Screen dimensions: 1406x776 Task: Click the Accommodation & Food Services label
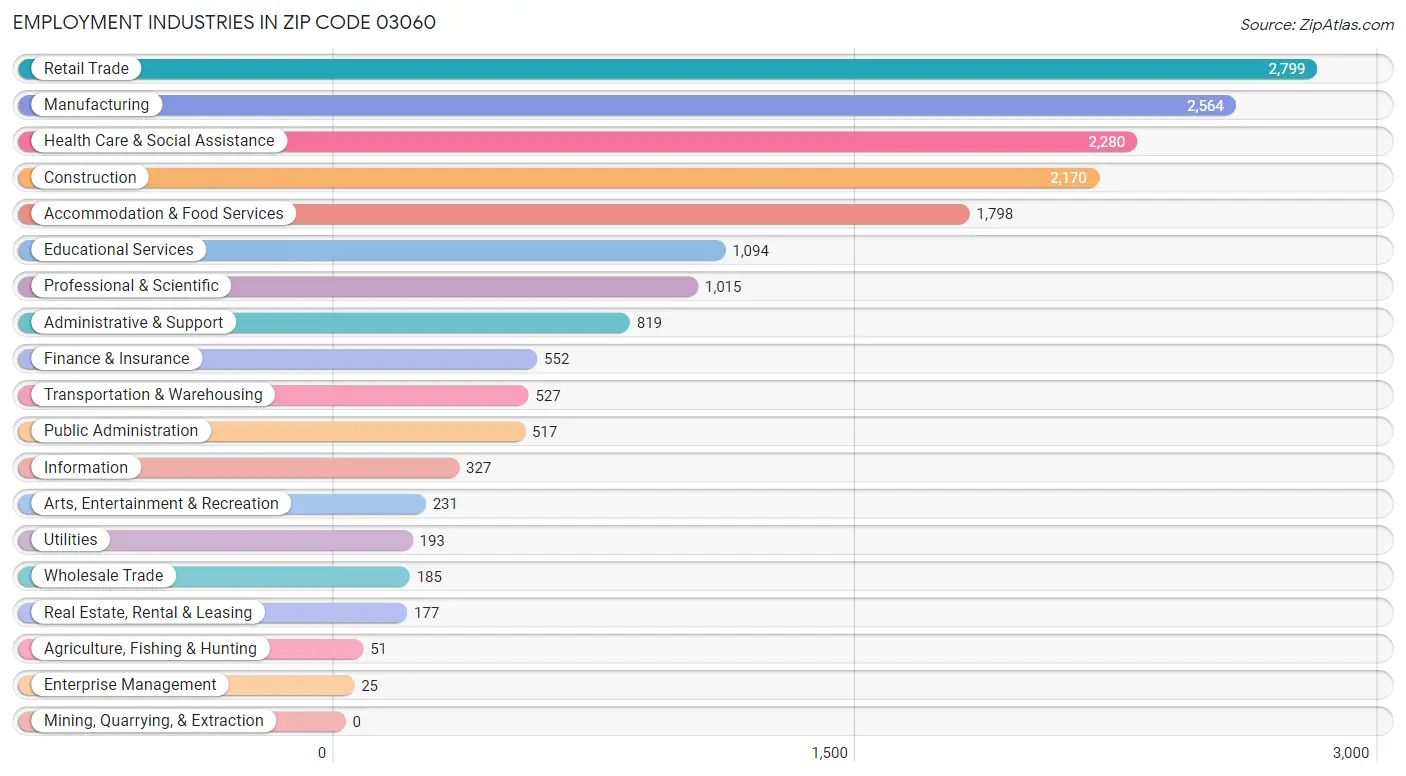164,214
